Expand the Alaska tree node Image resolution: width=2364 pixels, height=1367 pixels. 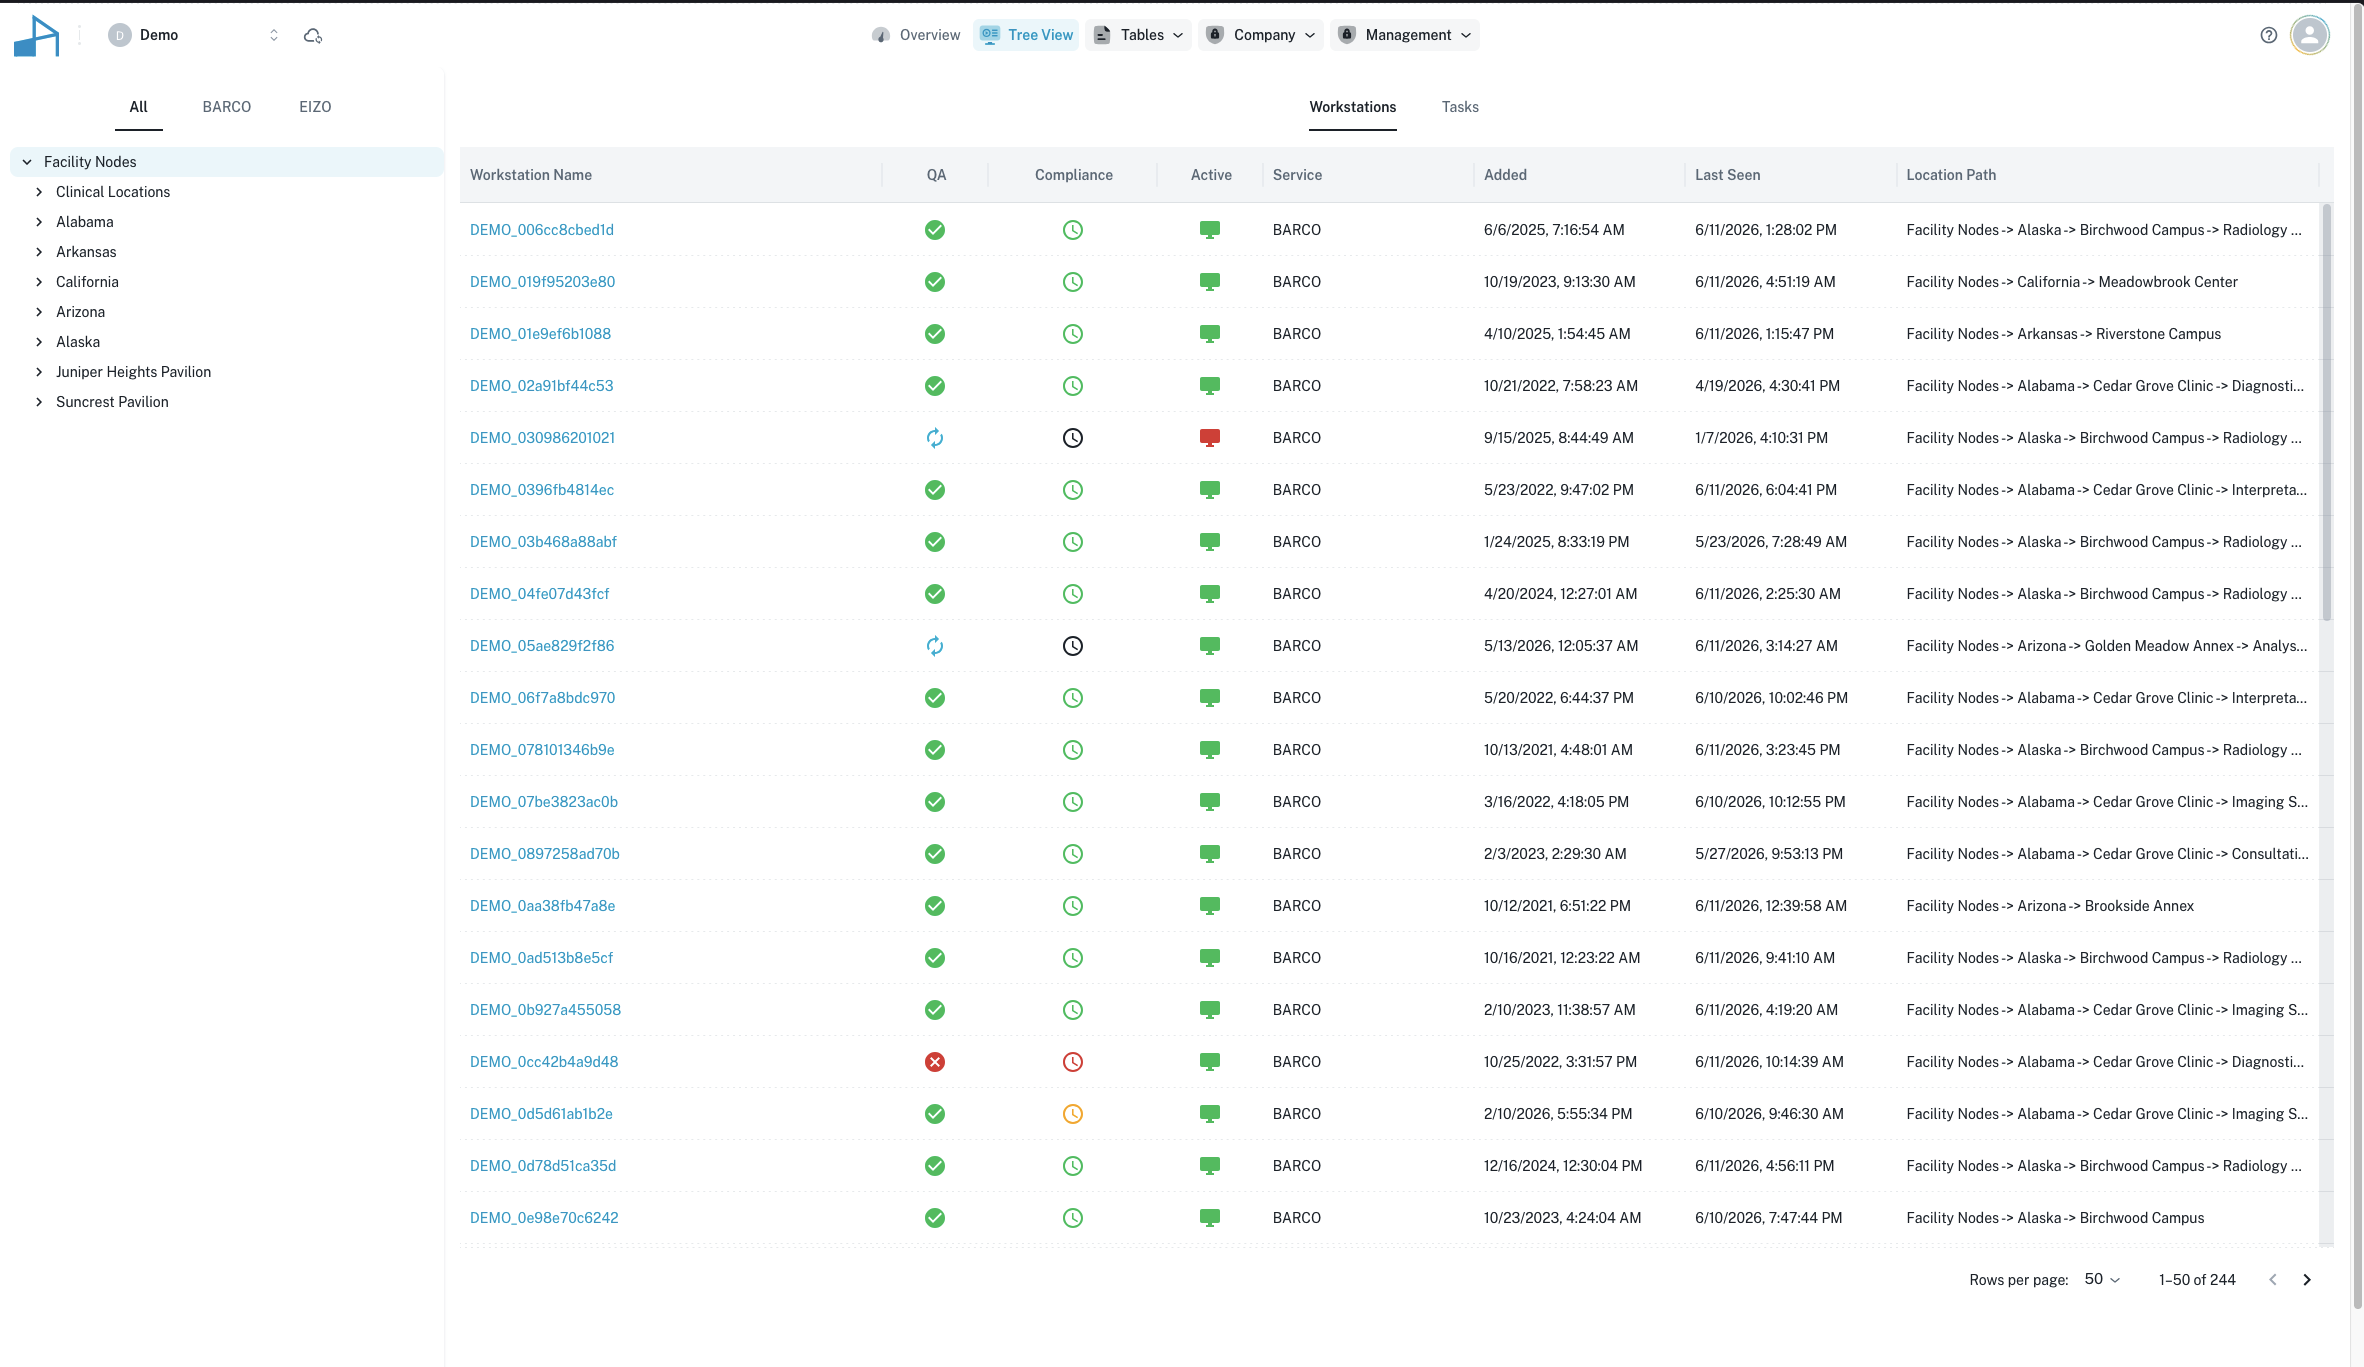pyautogui.click(x=39, y=342)
